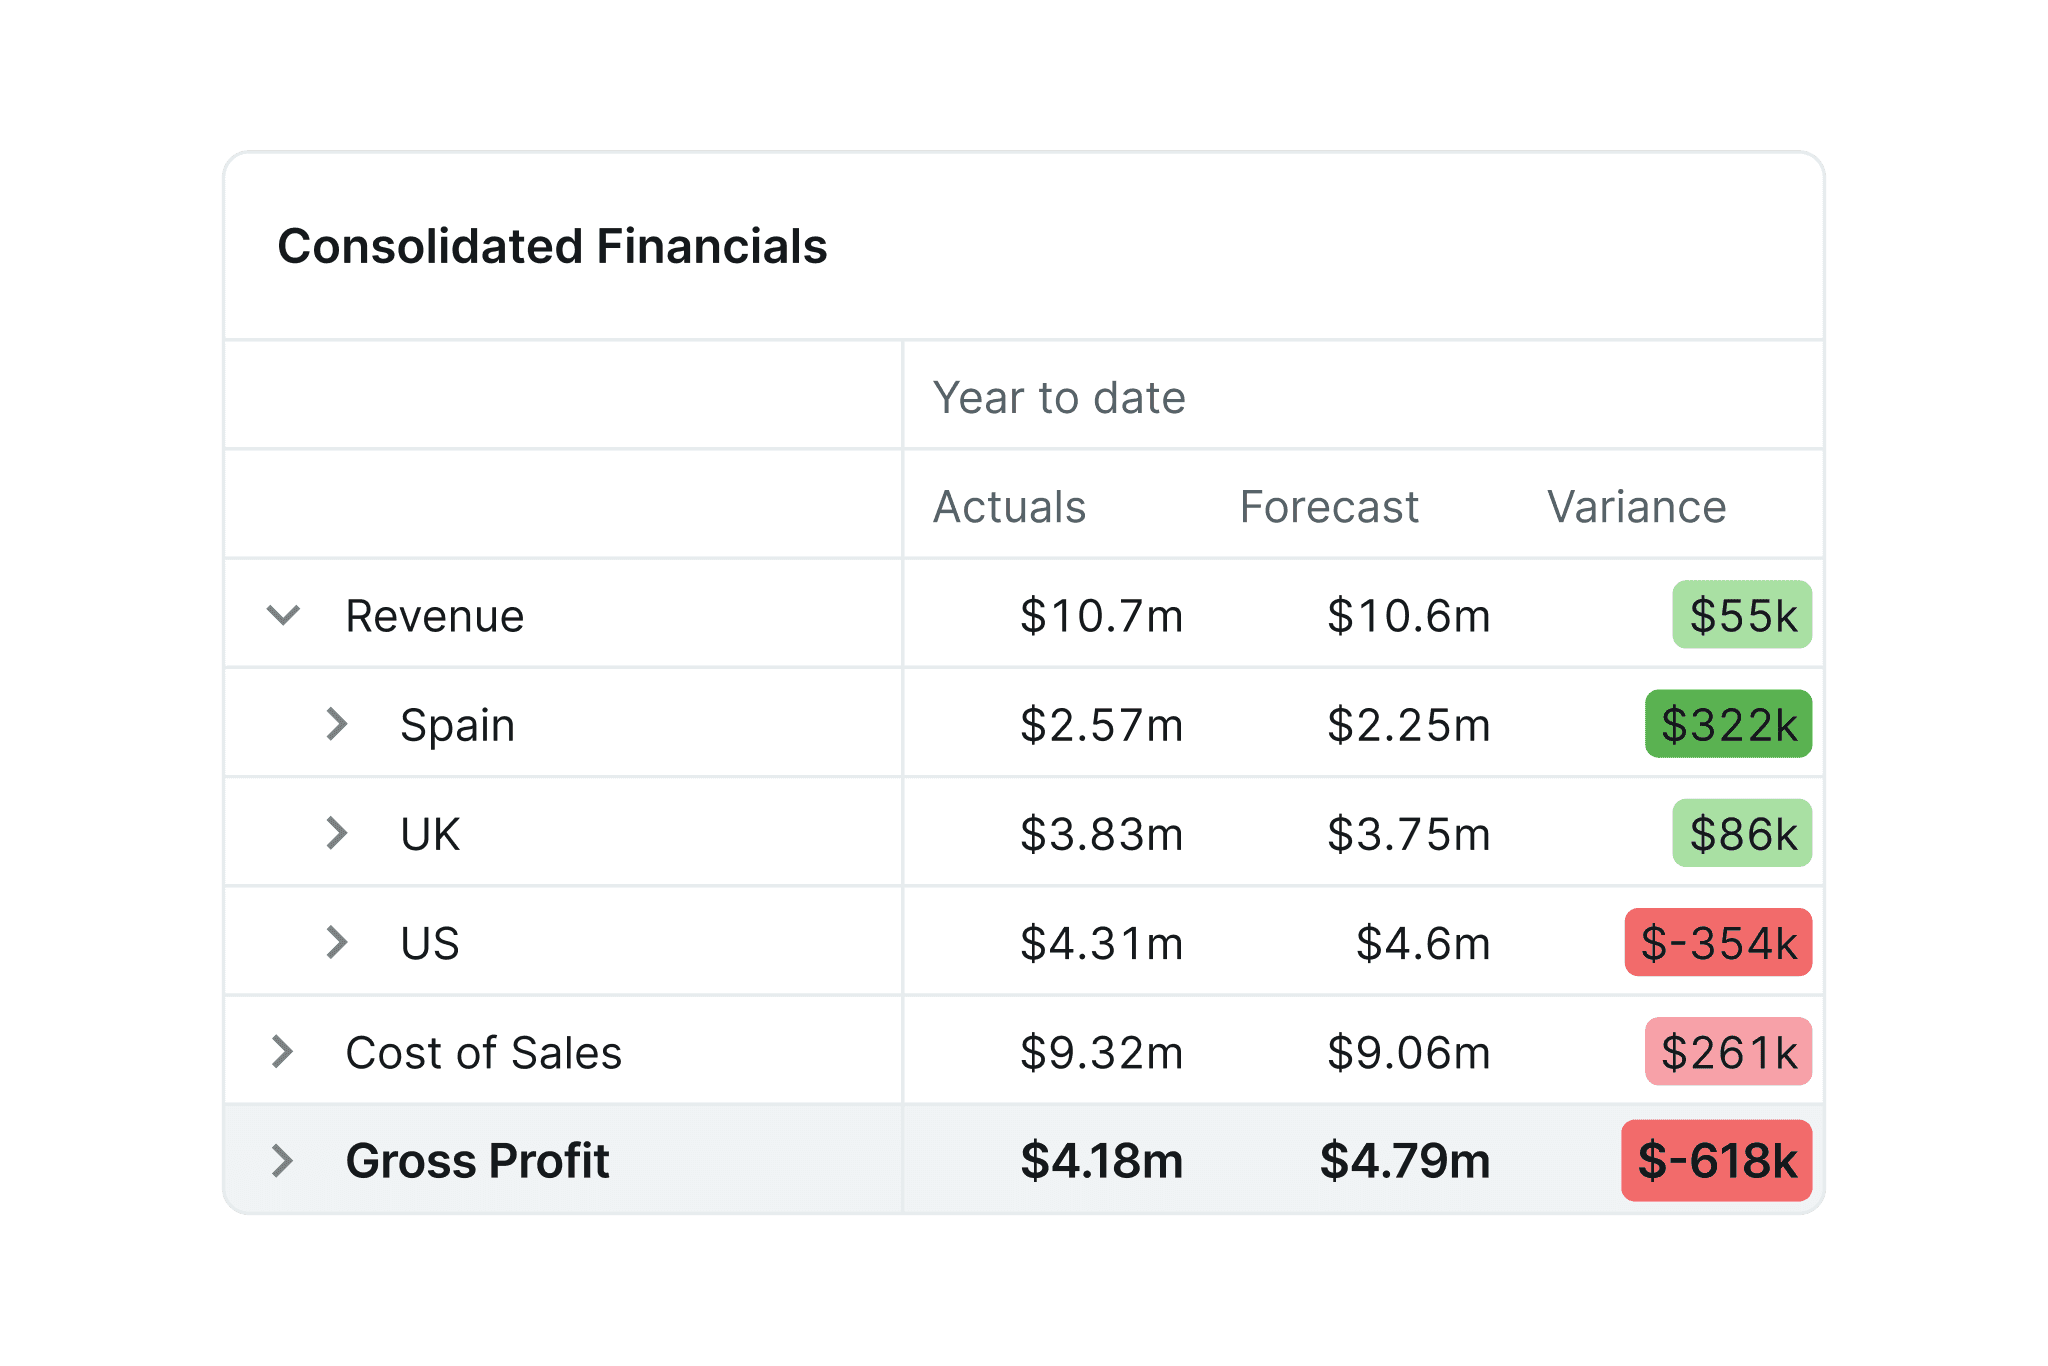The image size is (2048, 1366).
Task: Click Revenue actuals value $10.7m
Action: click(1101, 616)
